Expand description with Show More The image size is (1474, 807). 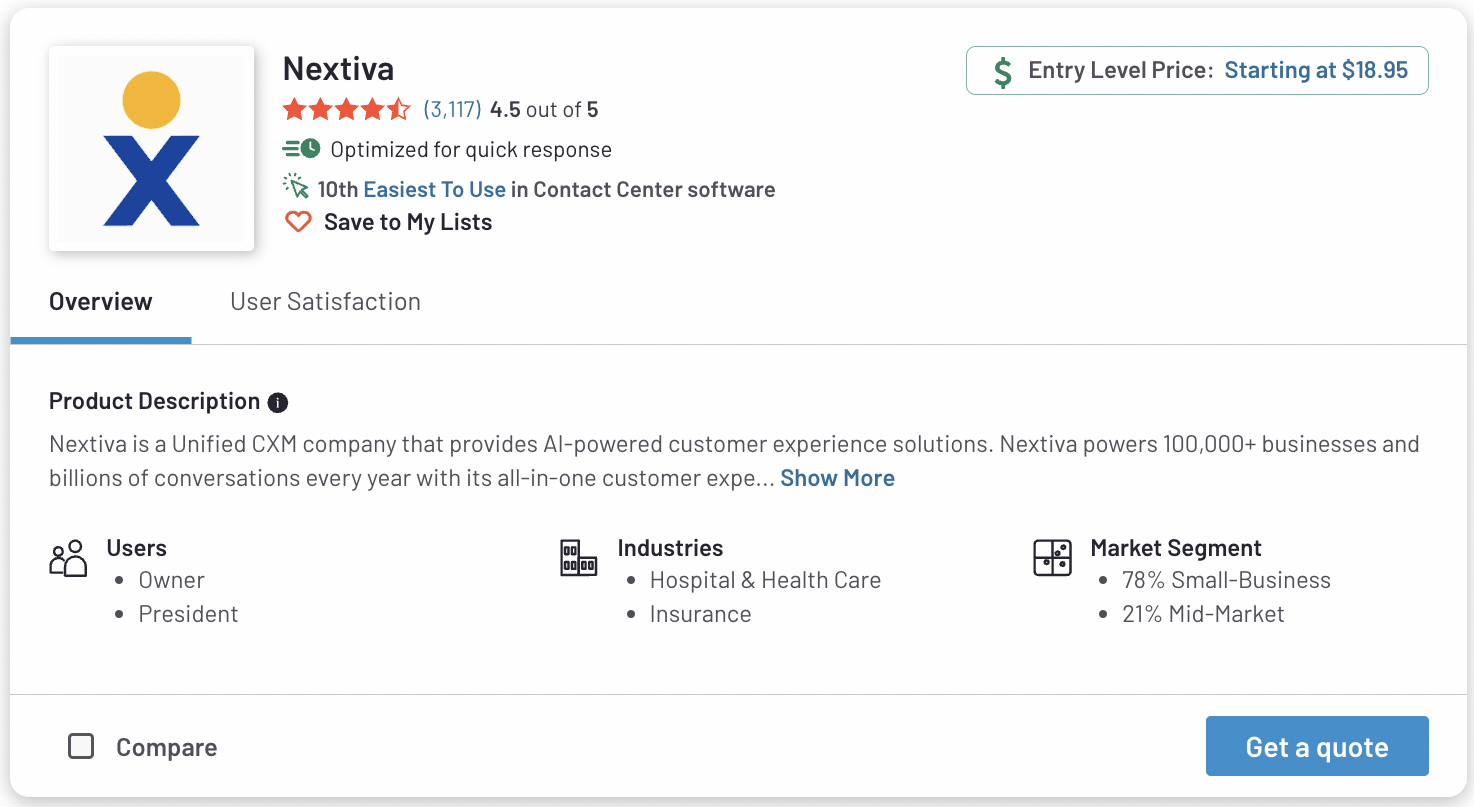point(837,478)
